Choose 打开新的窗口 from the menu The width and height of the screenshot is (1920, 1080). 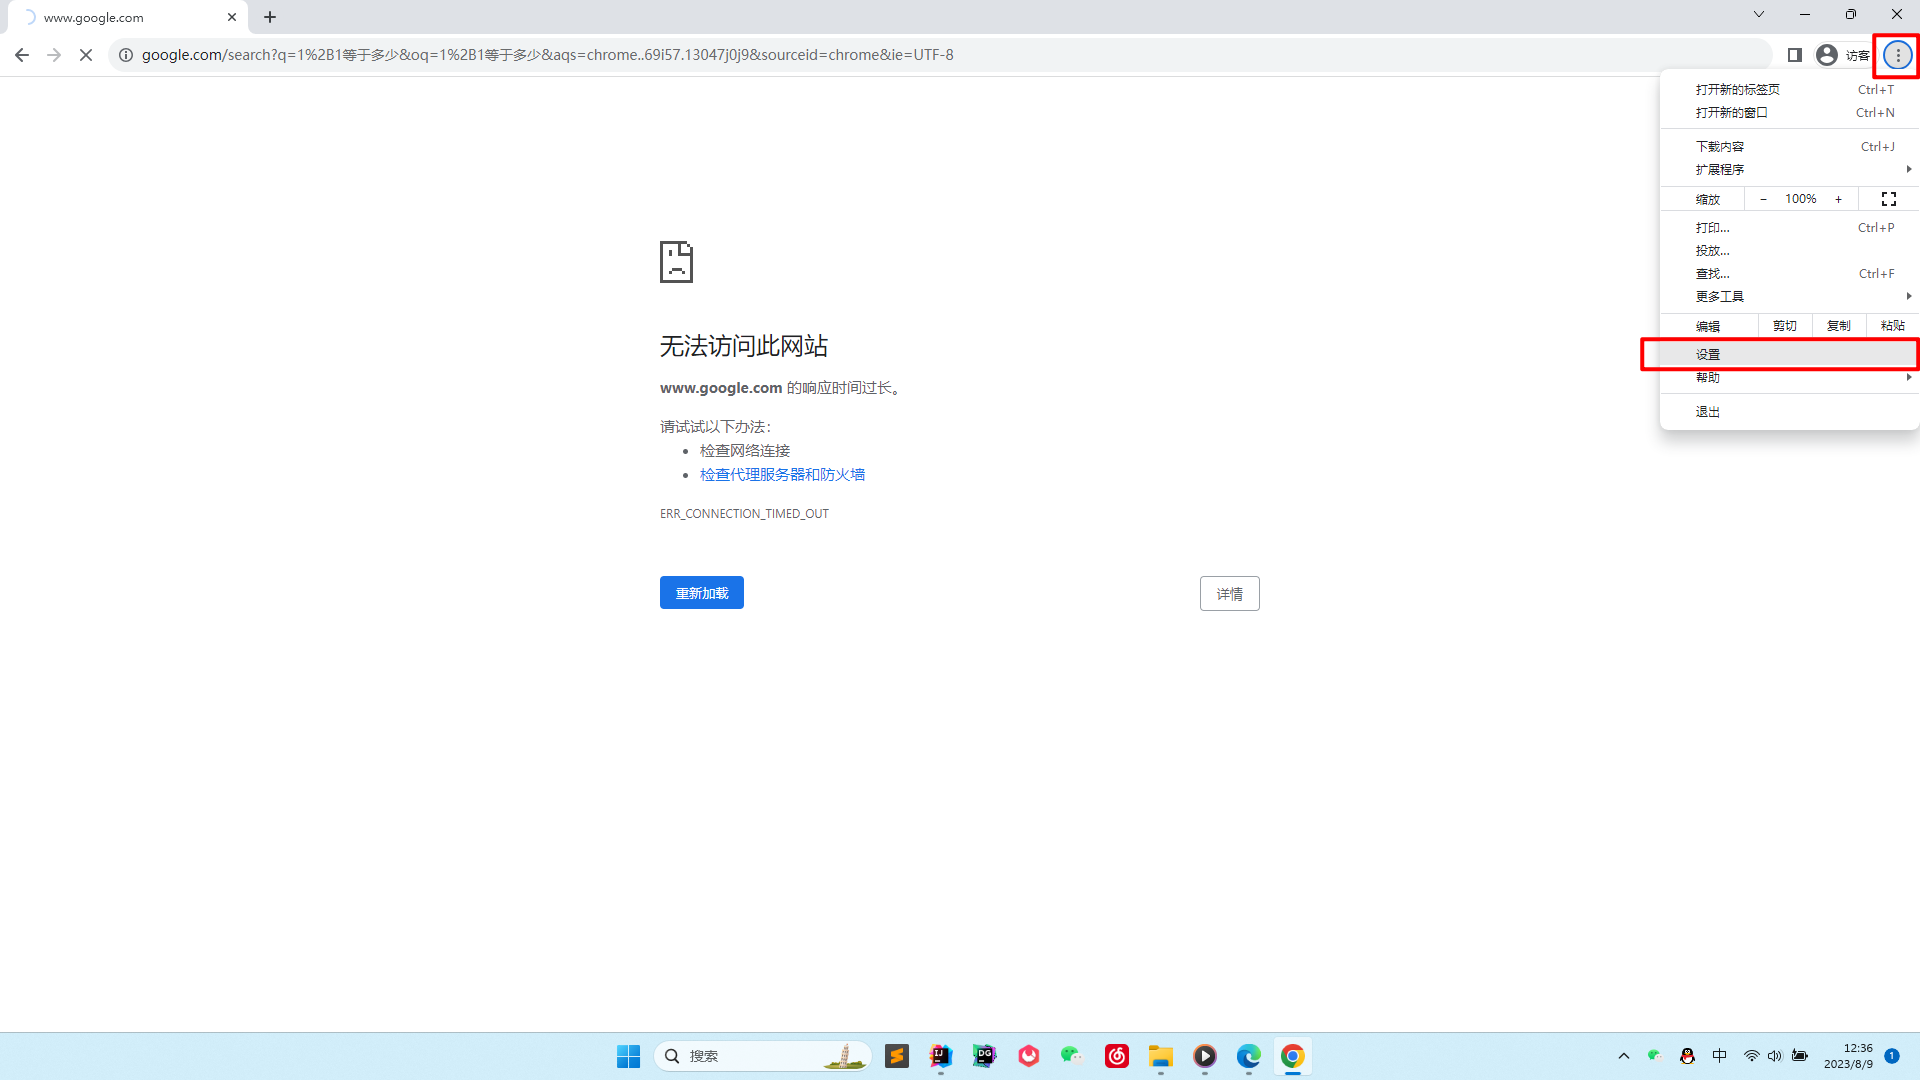click(1790, 112)
